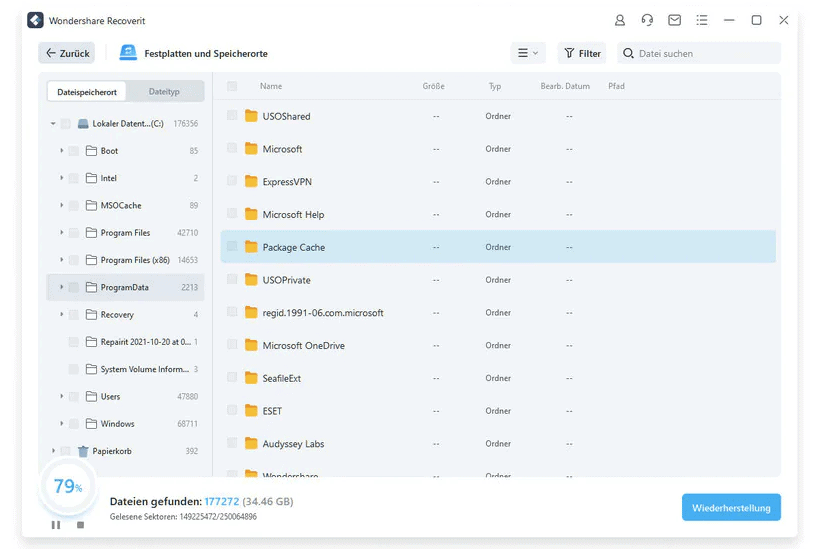The image size is (814, 556).
Task: Click the Papierkorb recycle bin icon
Action: (x=83, y=451)
